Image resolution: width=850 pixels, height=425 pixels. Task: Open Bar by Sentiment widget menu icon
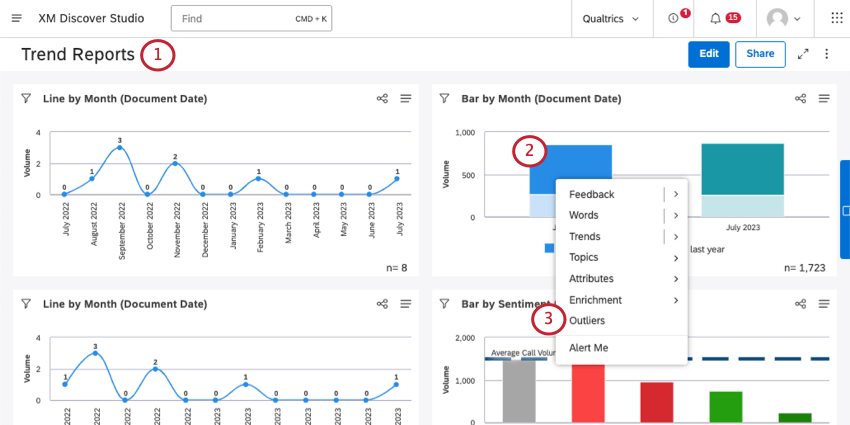825,304
